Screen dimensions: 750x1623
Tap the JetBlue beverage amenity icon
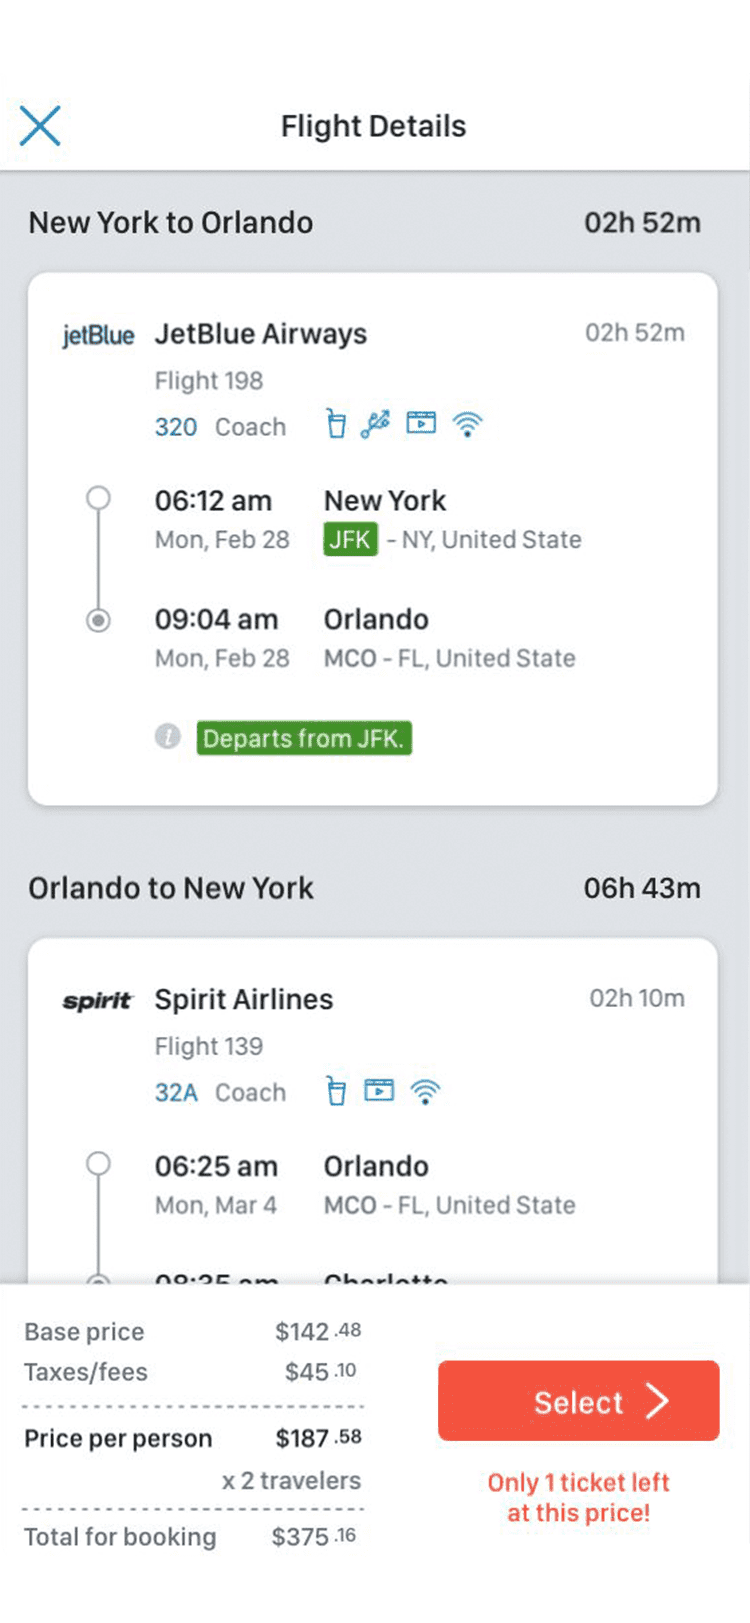click(336, 424)
